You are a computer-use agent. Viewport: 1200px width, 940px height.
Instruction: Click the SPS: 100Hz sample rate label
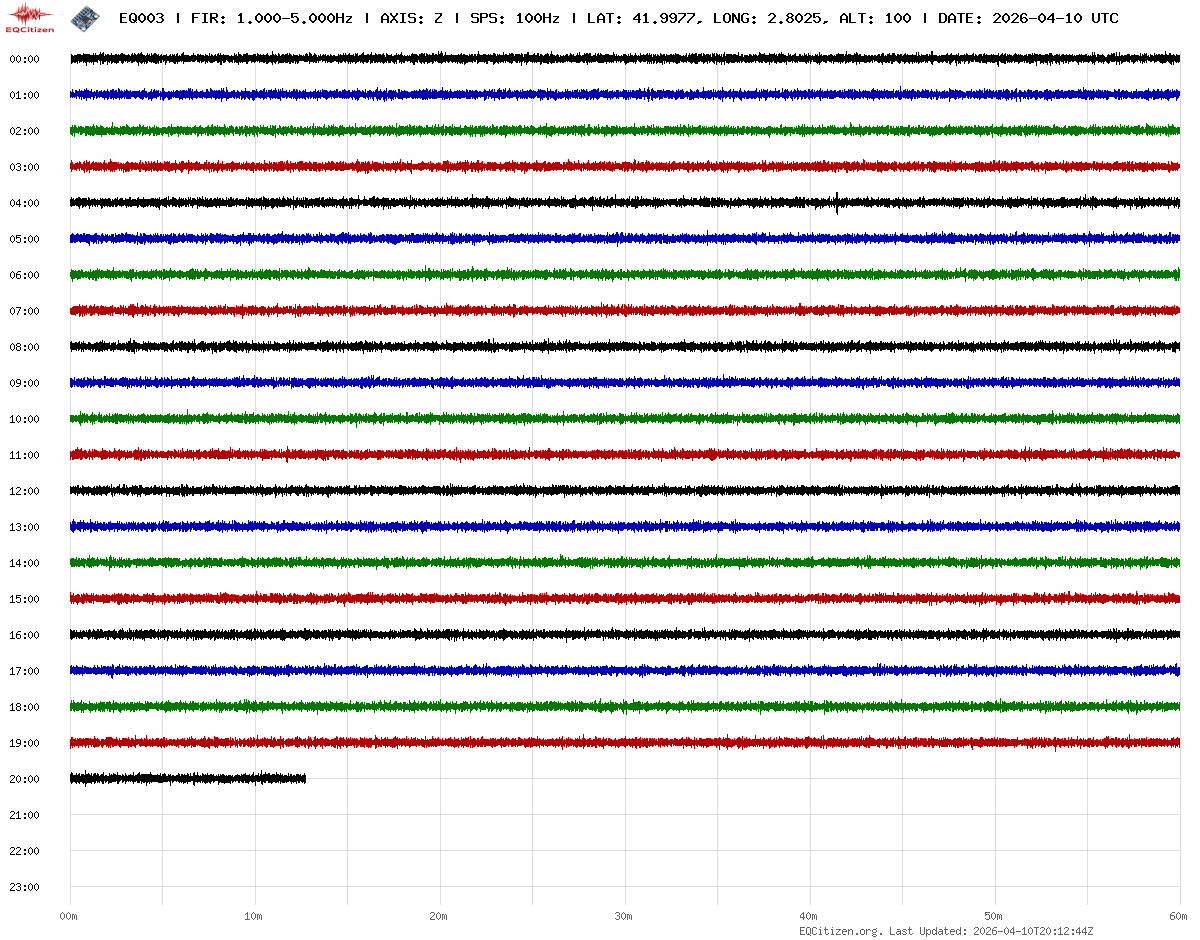[514, 19]
